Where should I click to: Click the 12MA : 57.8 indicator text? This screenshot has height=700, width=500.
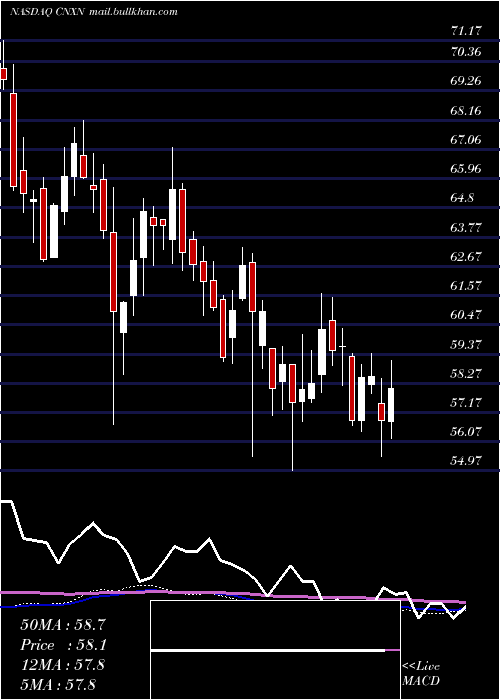62,665
